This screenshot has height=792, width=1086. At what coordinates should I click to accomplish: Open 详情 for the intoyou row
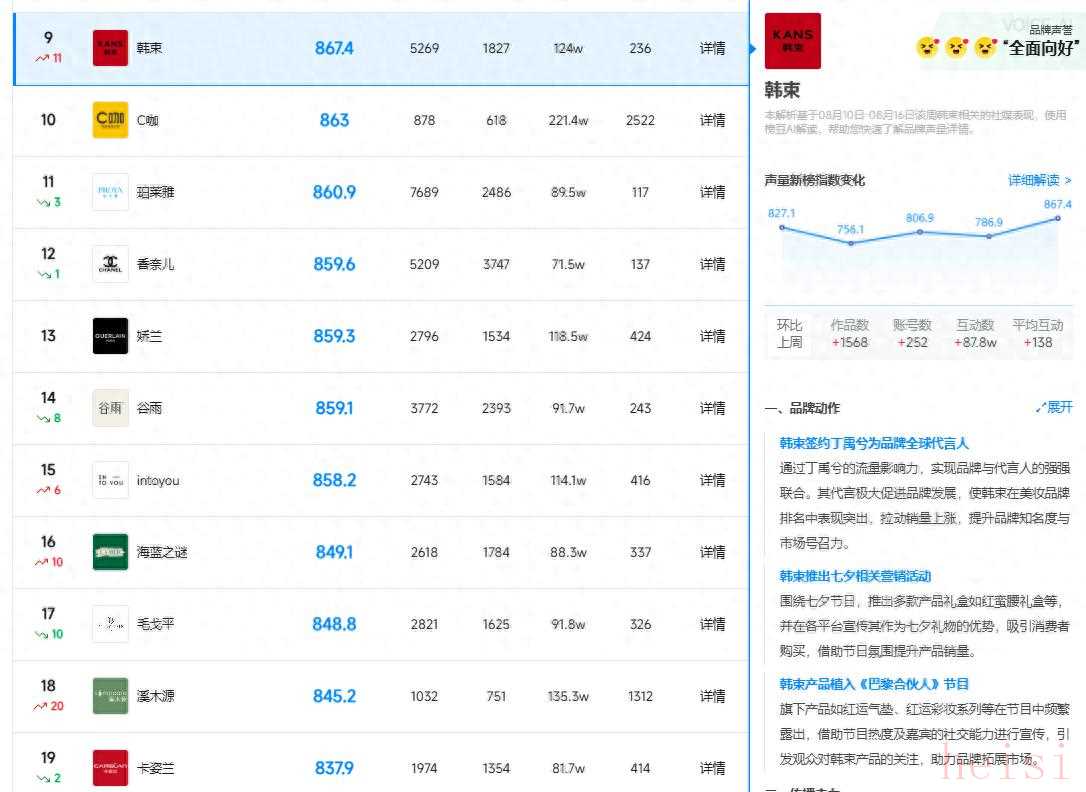tap(712, 480)
